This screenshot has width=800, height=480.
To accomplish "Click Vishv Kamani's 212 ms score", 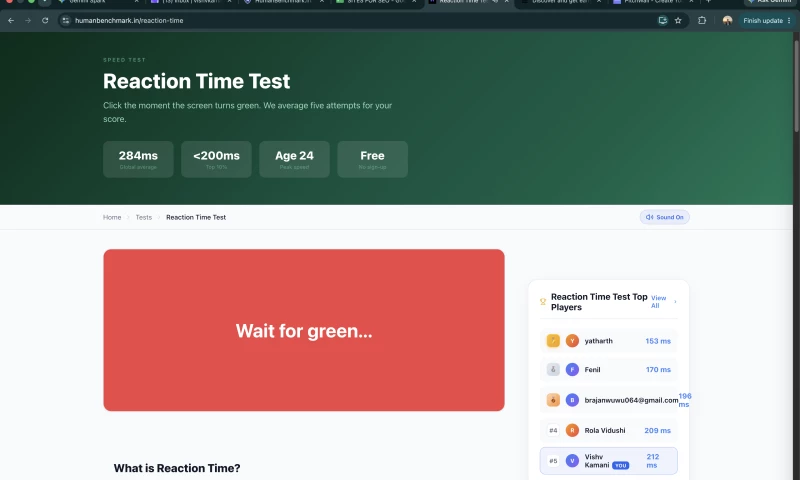I will pos(653,461).
